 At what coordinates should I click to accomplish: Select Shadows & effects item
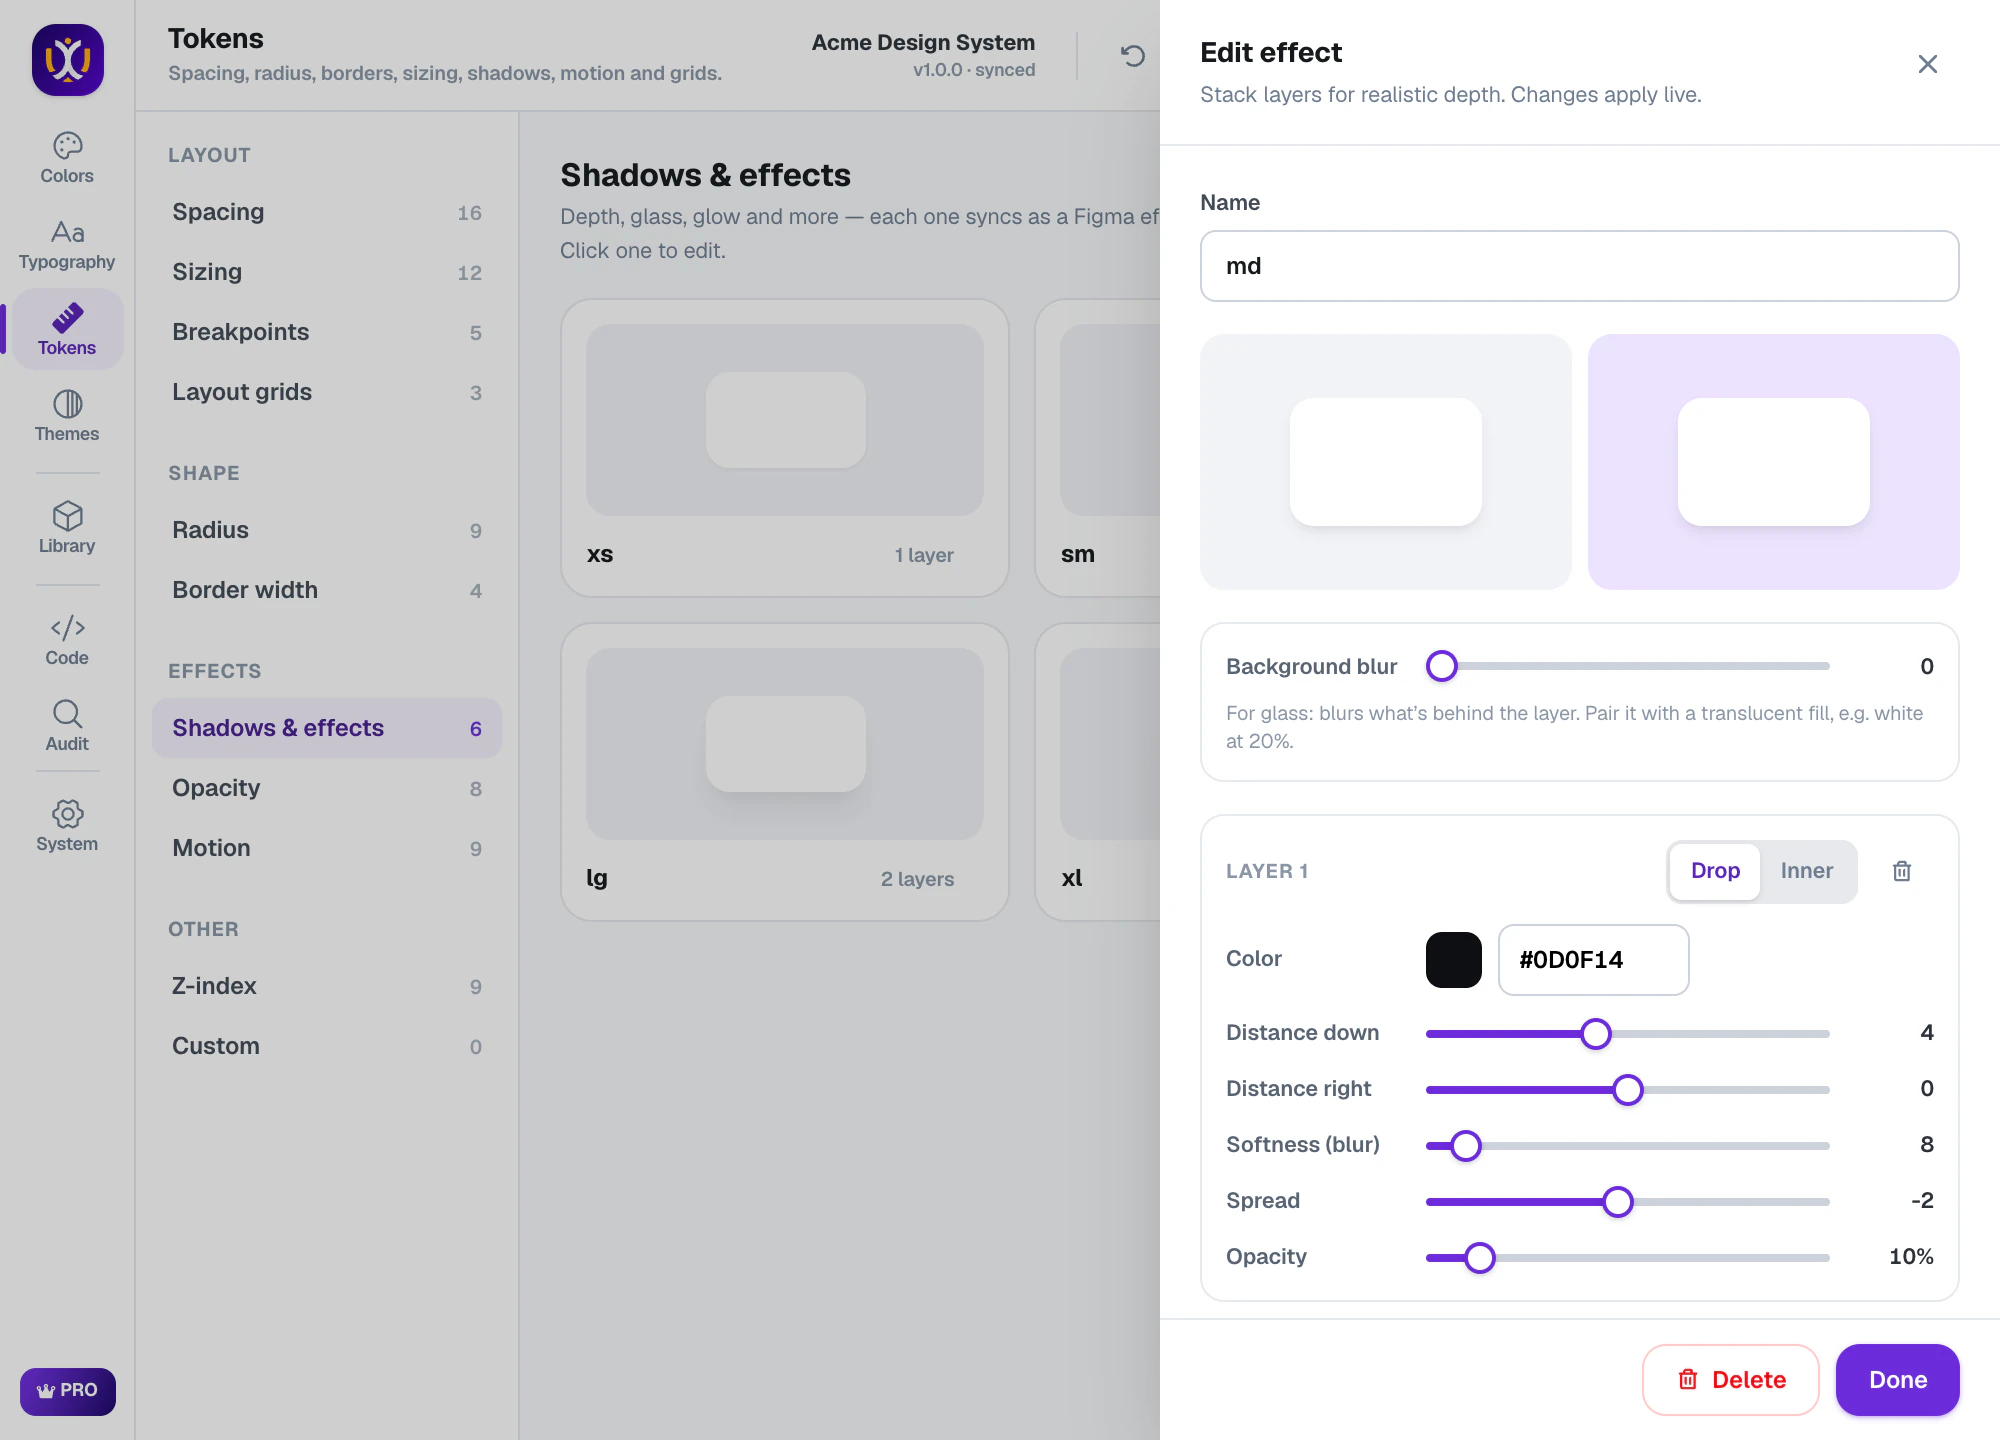click(327, 728)
